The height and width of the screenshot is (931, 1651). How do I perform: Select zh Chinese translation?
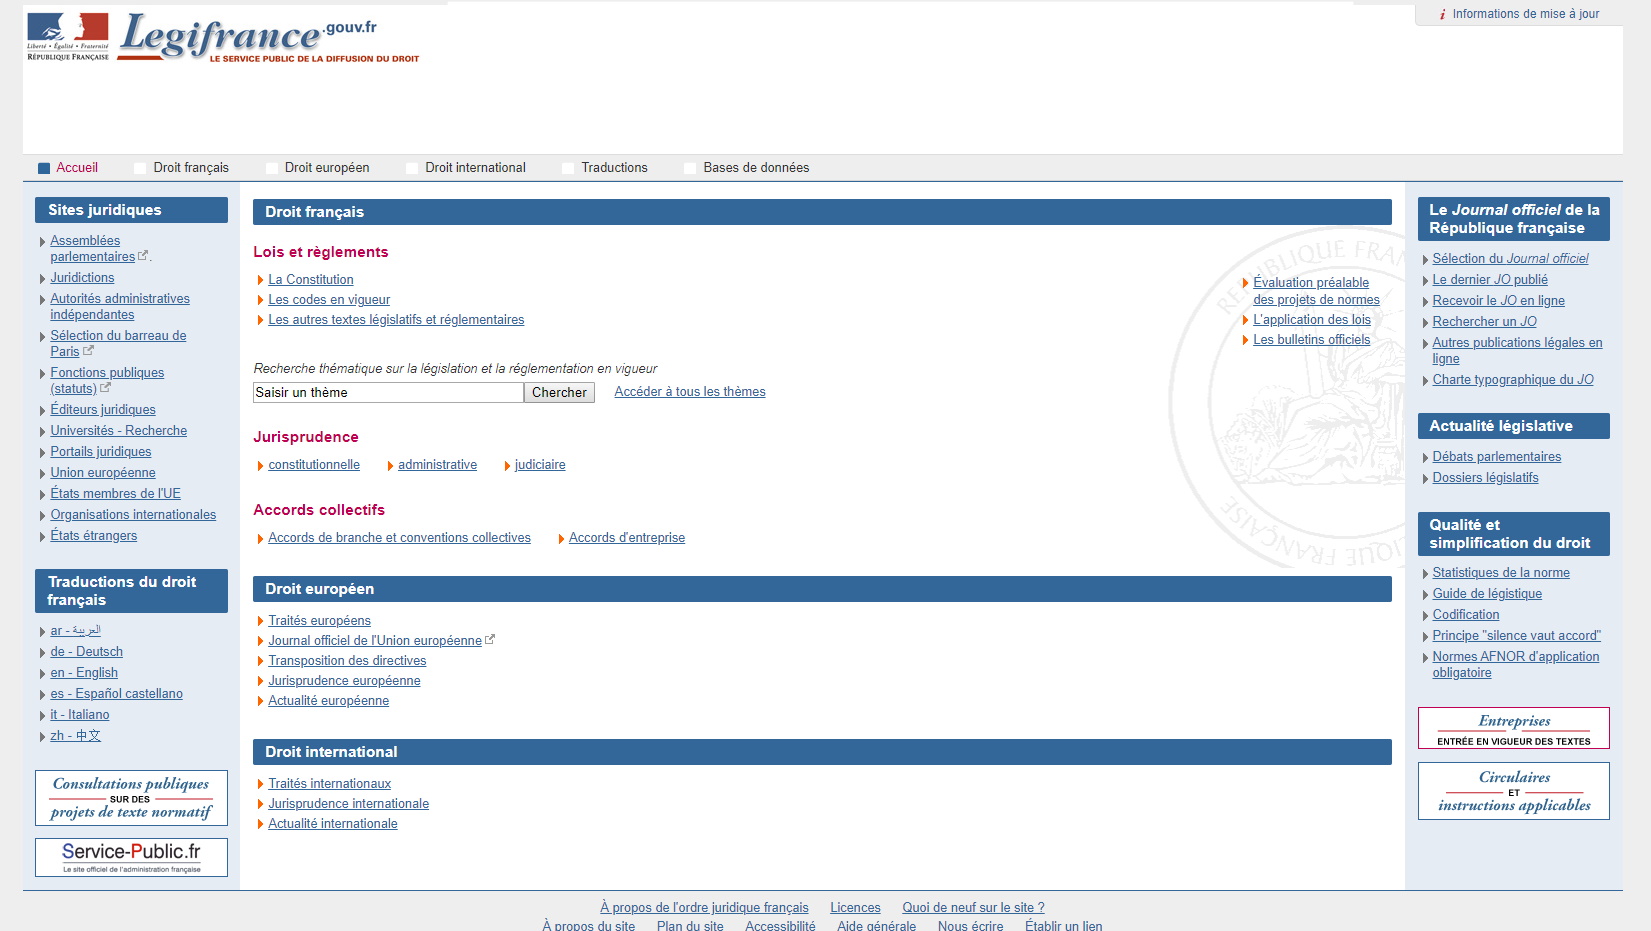click(75, 736)
